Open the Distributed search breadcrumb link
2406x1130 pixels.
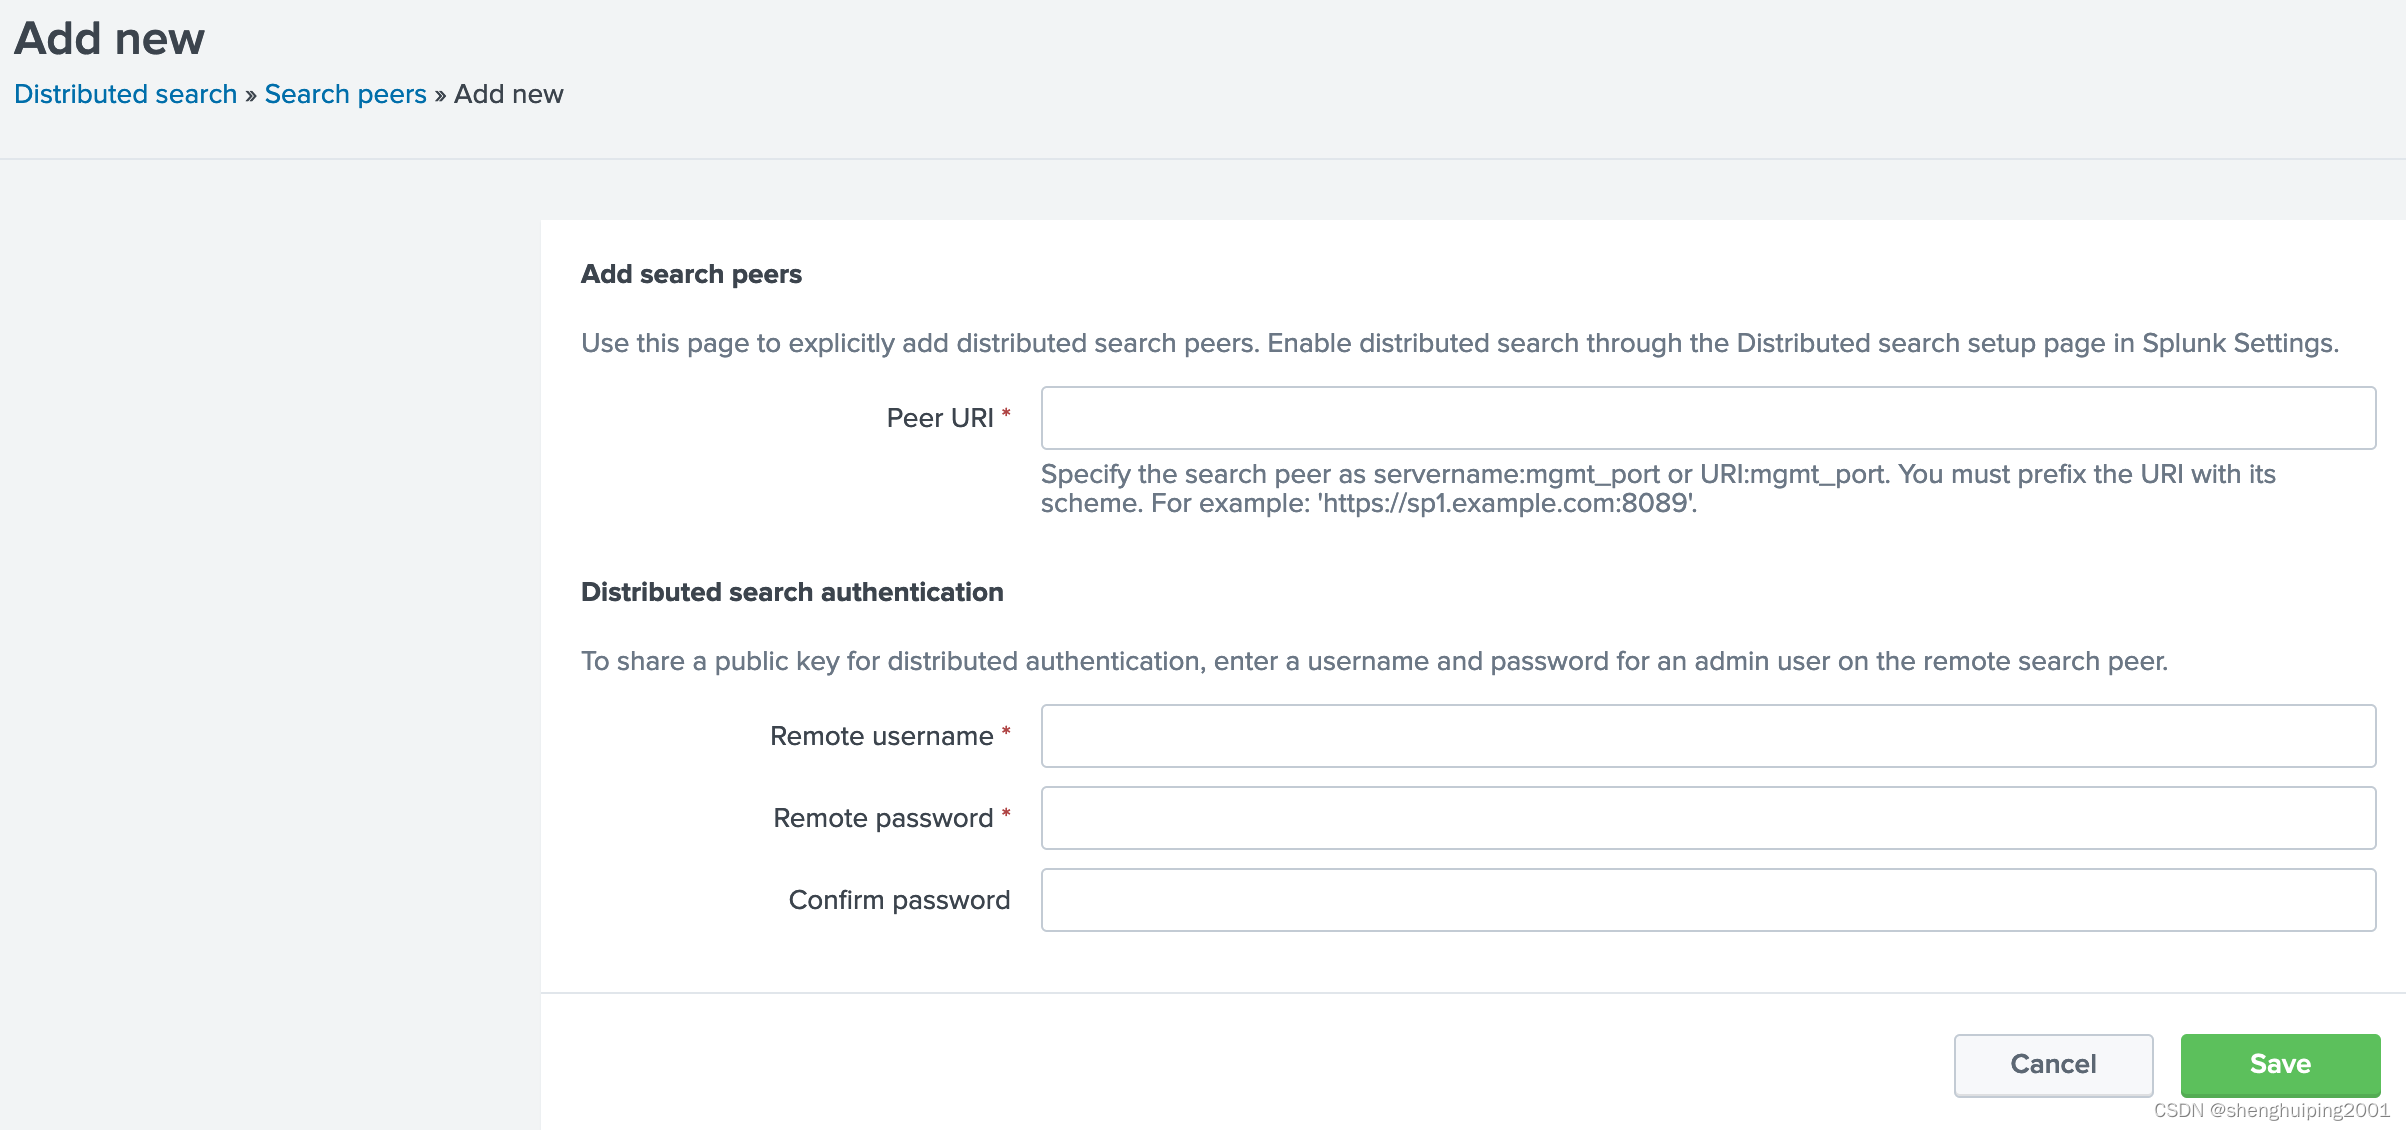pyautogui.click(x=125, y=93)
